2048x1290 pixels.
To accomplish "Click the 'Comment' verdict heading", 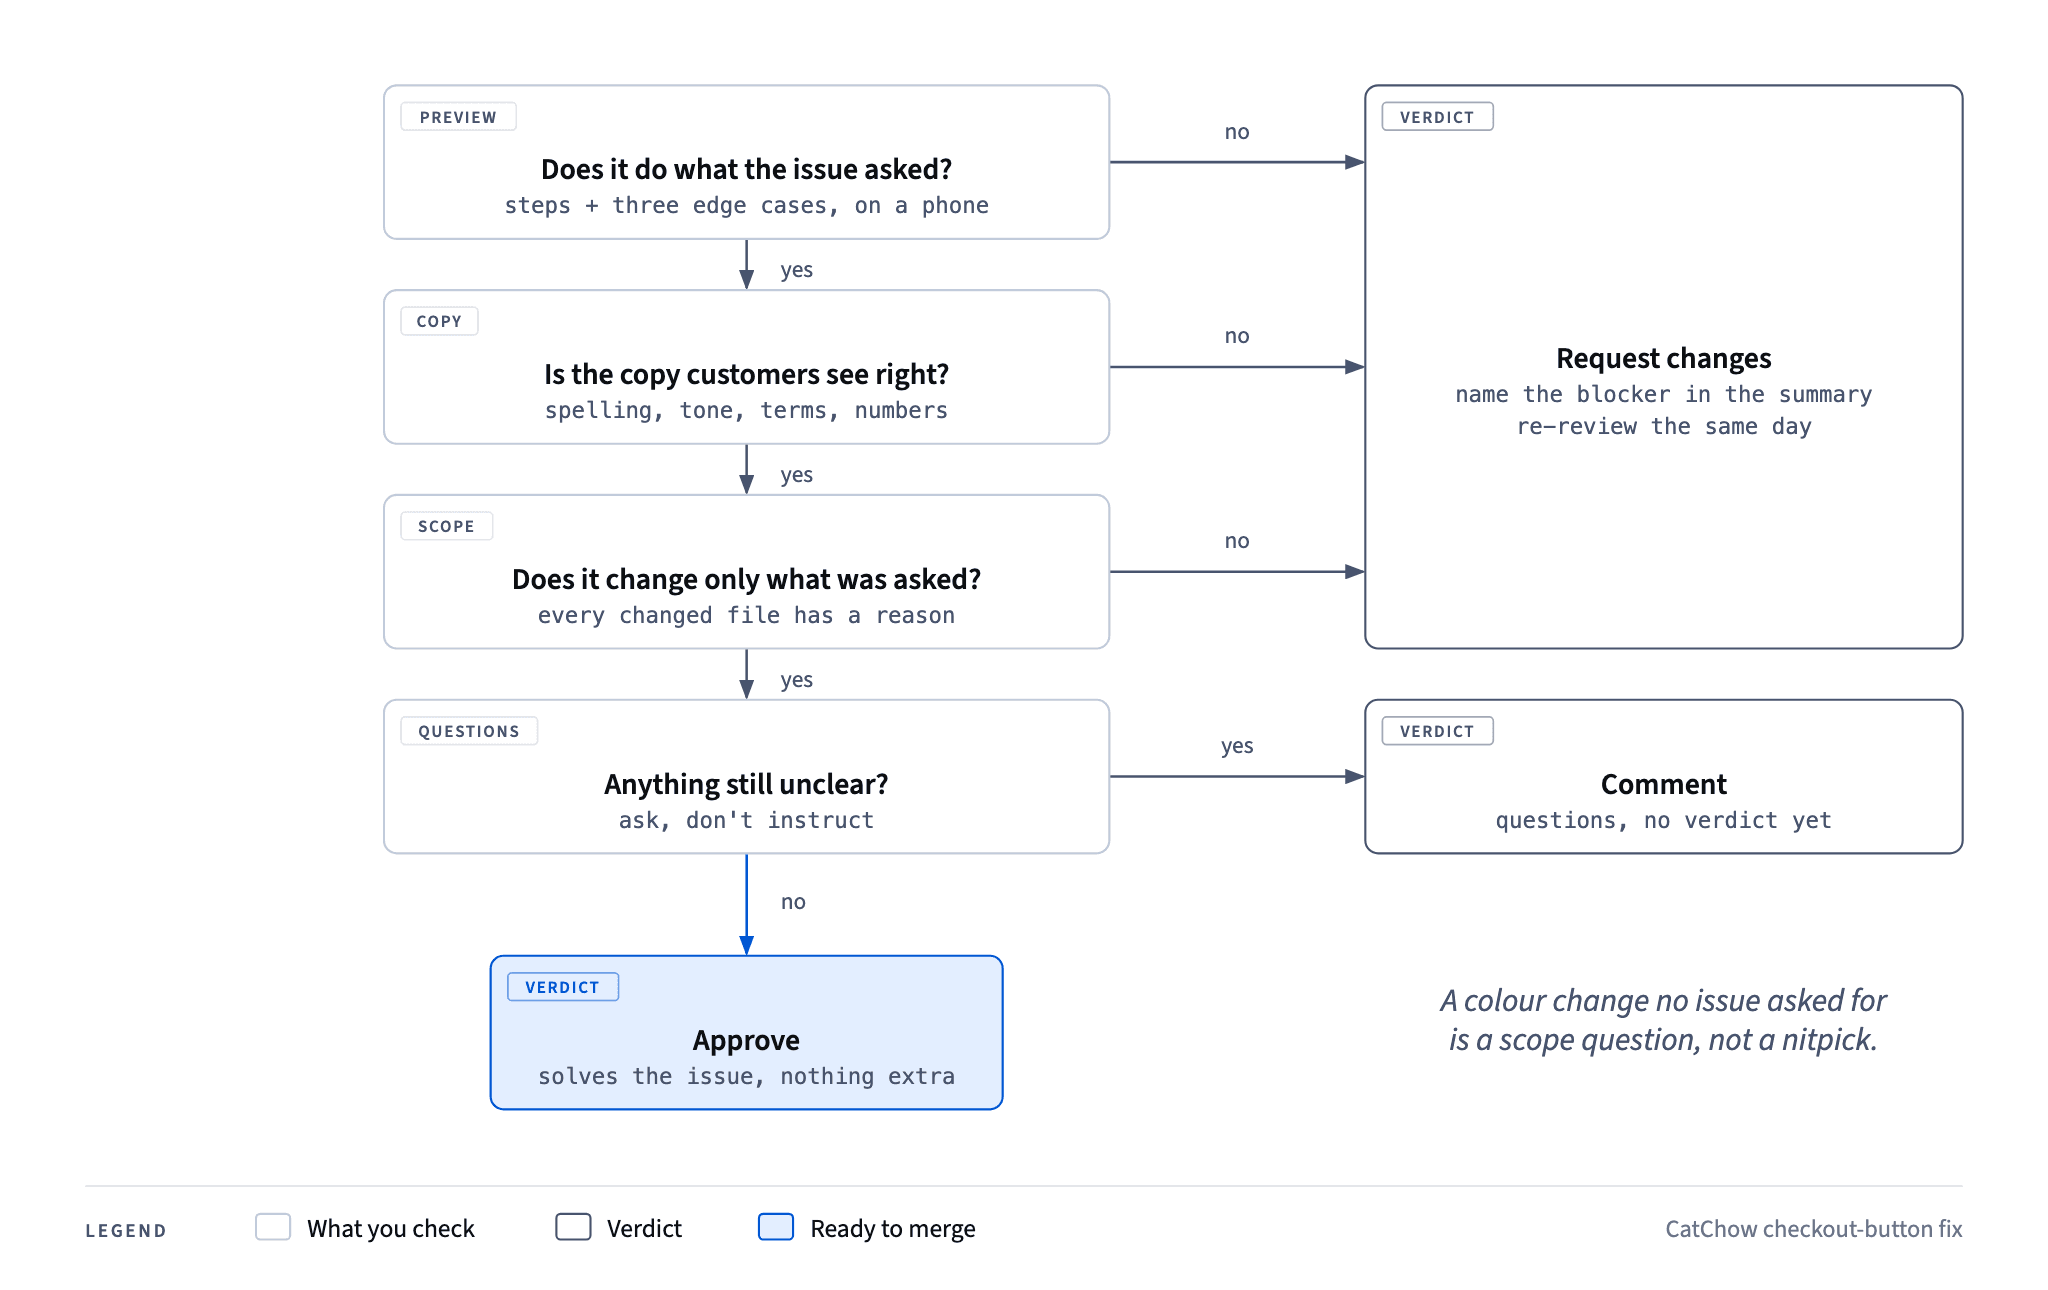I will click(1664, 784).
